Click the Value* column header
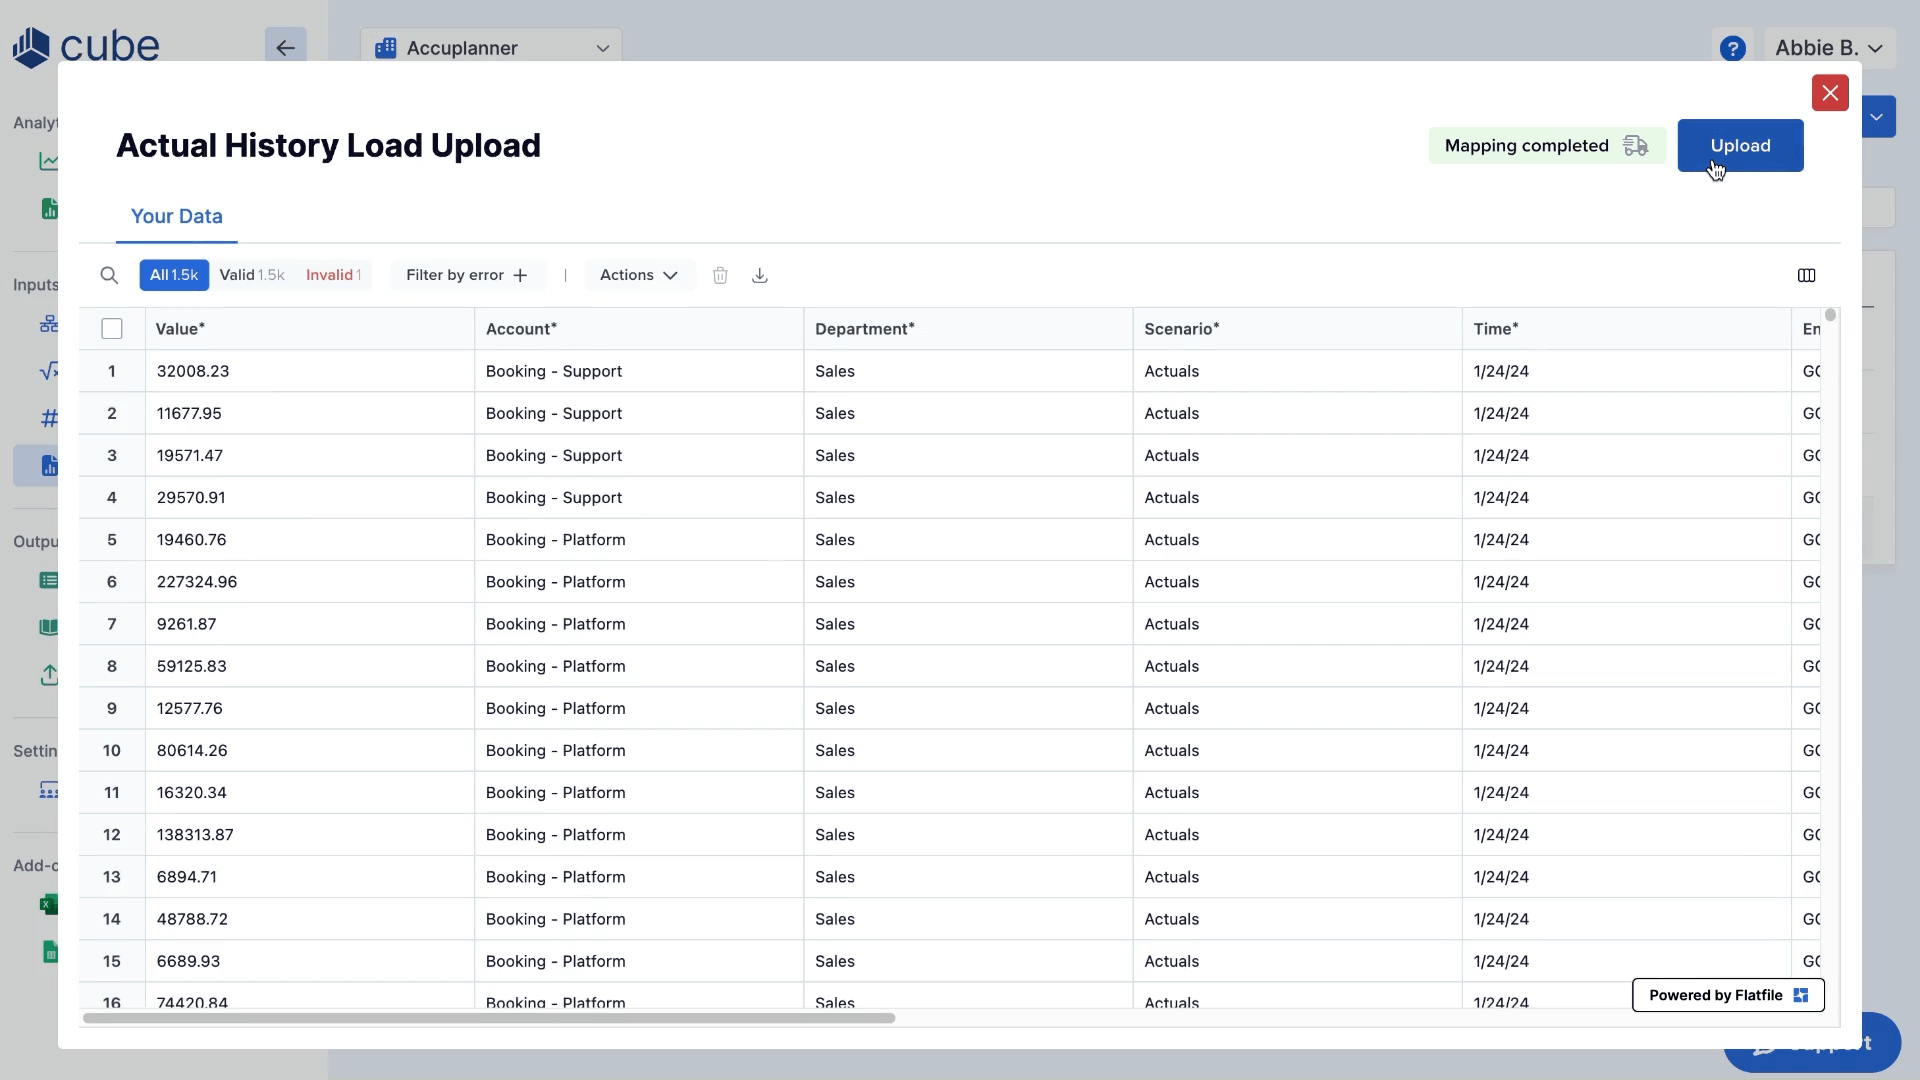 point(310,329)
